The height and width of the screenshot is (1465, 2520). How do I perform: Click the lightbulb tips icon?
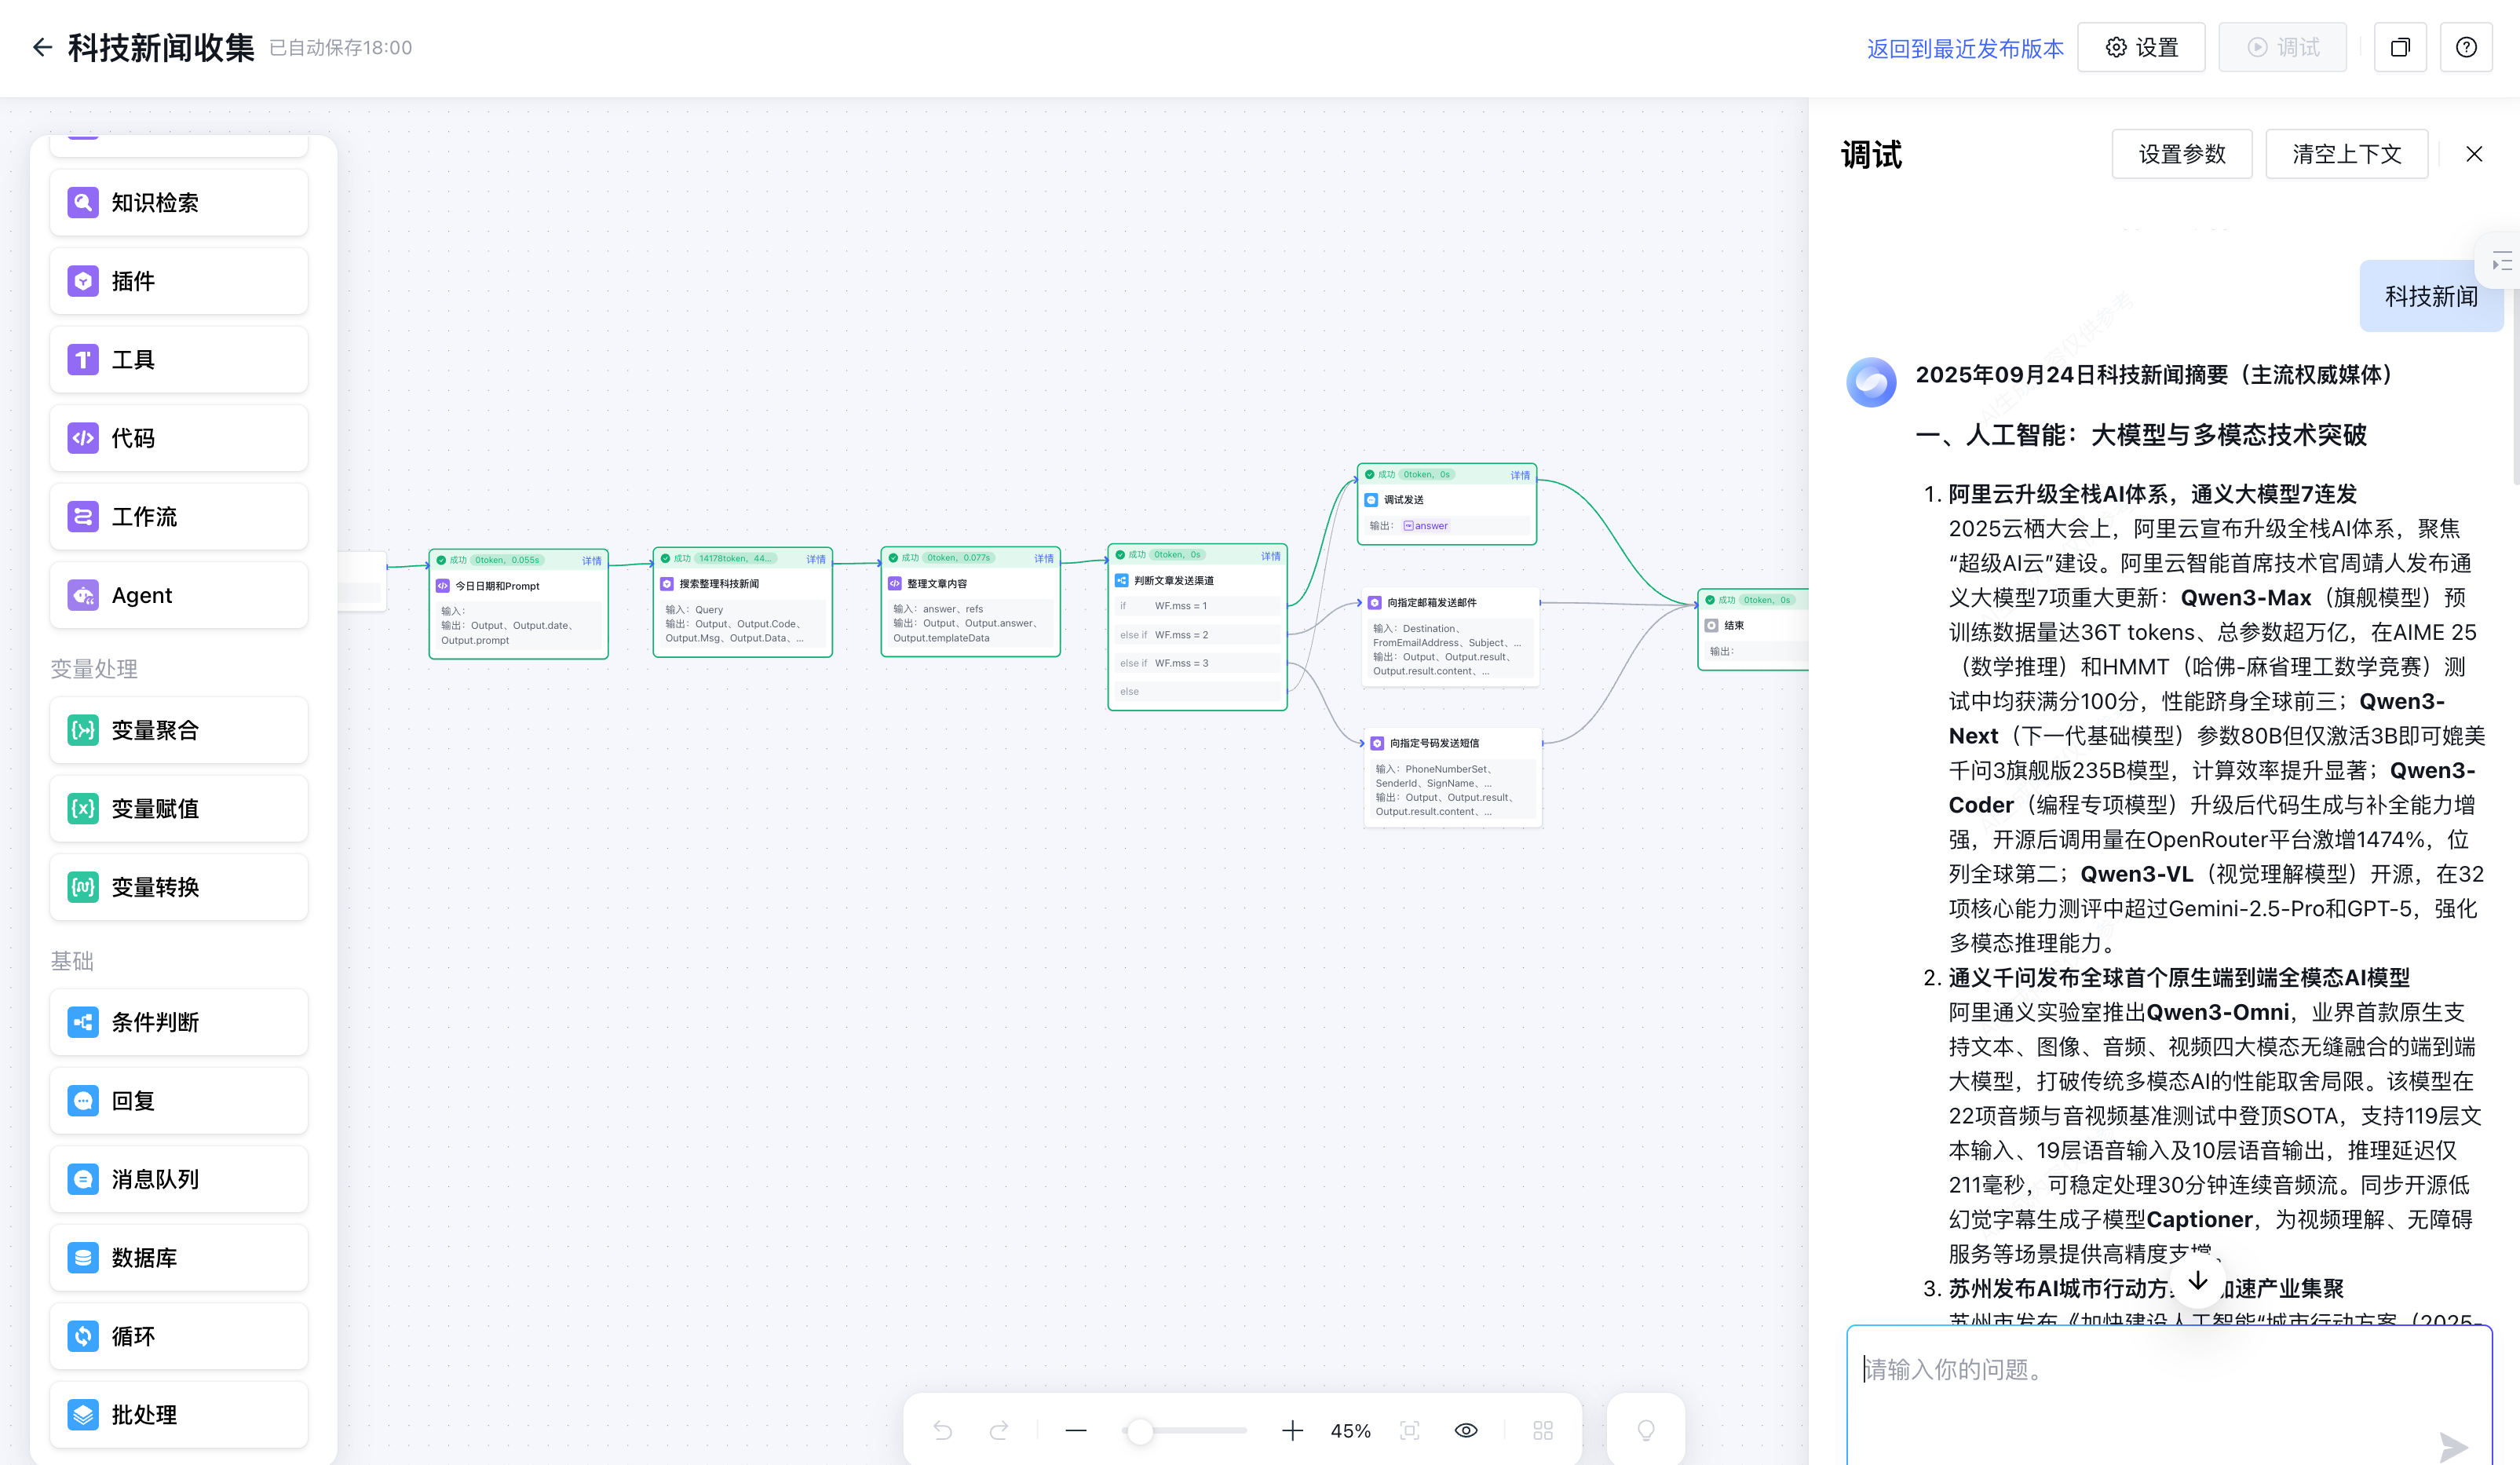click(x=1645, y=1430)
